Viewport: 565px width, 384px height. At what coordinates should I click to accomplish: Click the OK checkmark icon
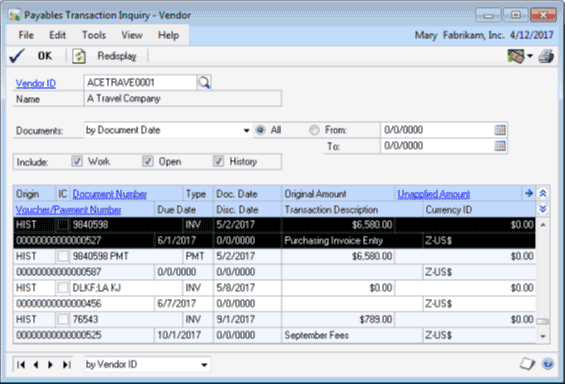click(17, 56)
